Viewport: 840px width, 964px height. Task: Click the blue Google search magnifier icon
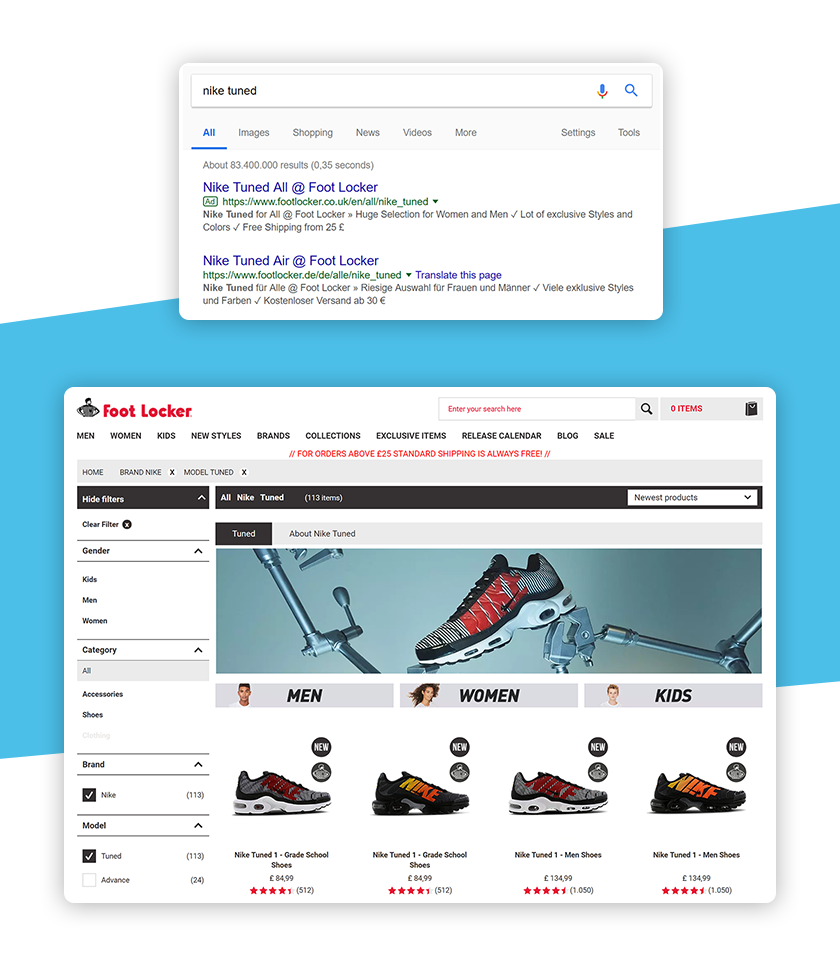[631, 90]
